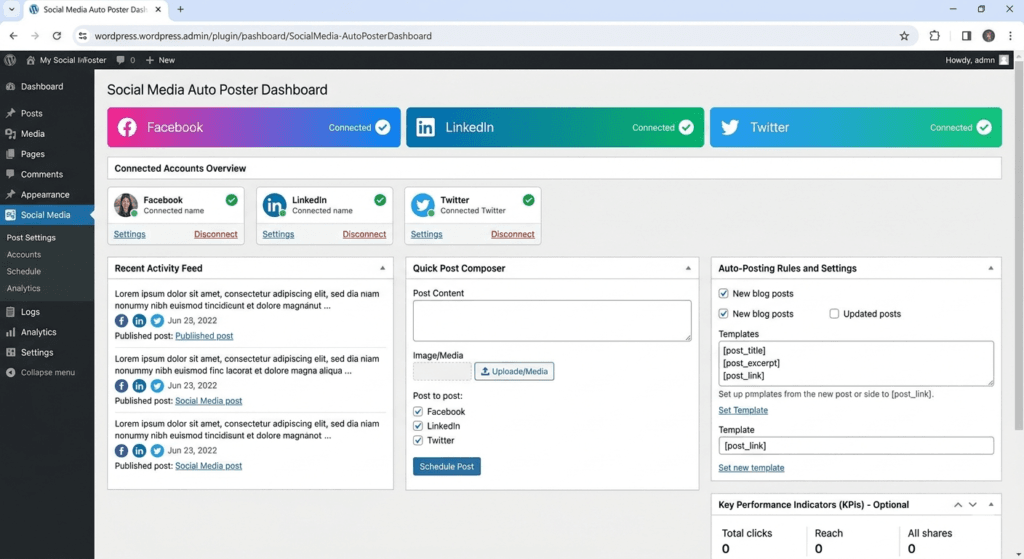Screen dimensions: 1024x559
Task: Click the Connected checkmark on LinkedIn banner
Action: (686, 127)
